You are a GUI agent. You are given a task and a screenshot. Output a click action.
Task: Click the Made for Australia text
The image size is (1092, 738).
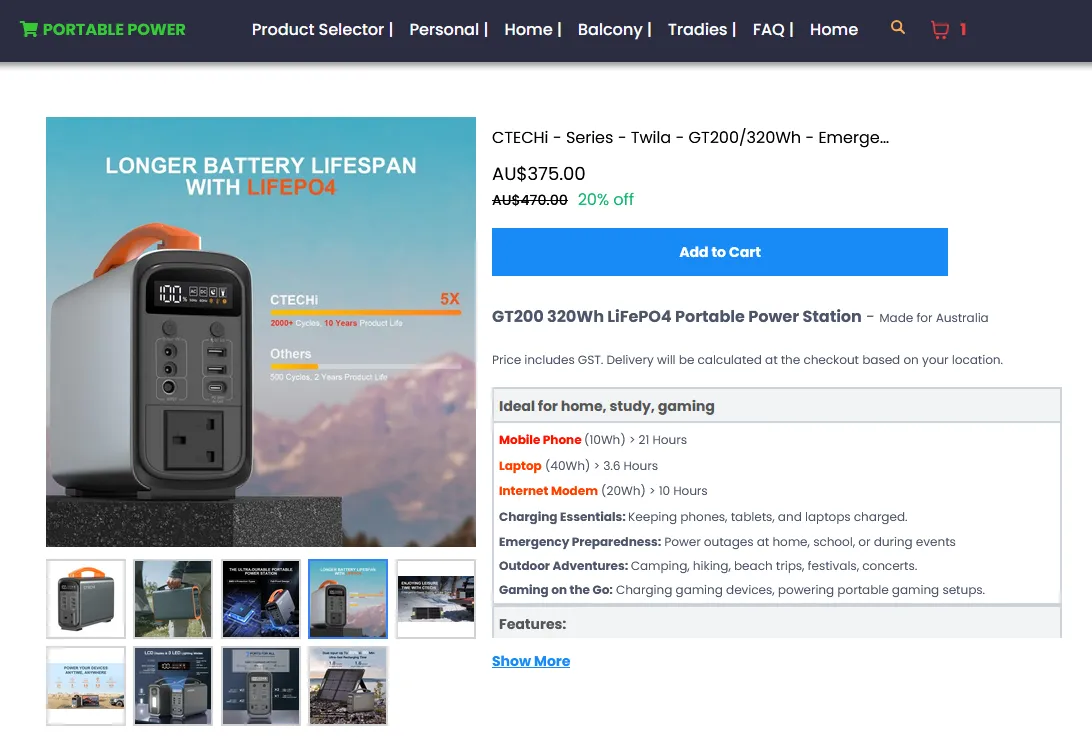tap(933, 318)
